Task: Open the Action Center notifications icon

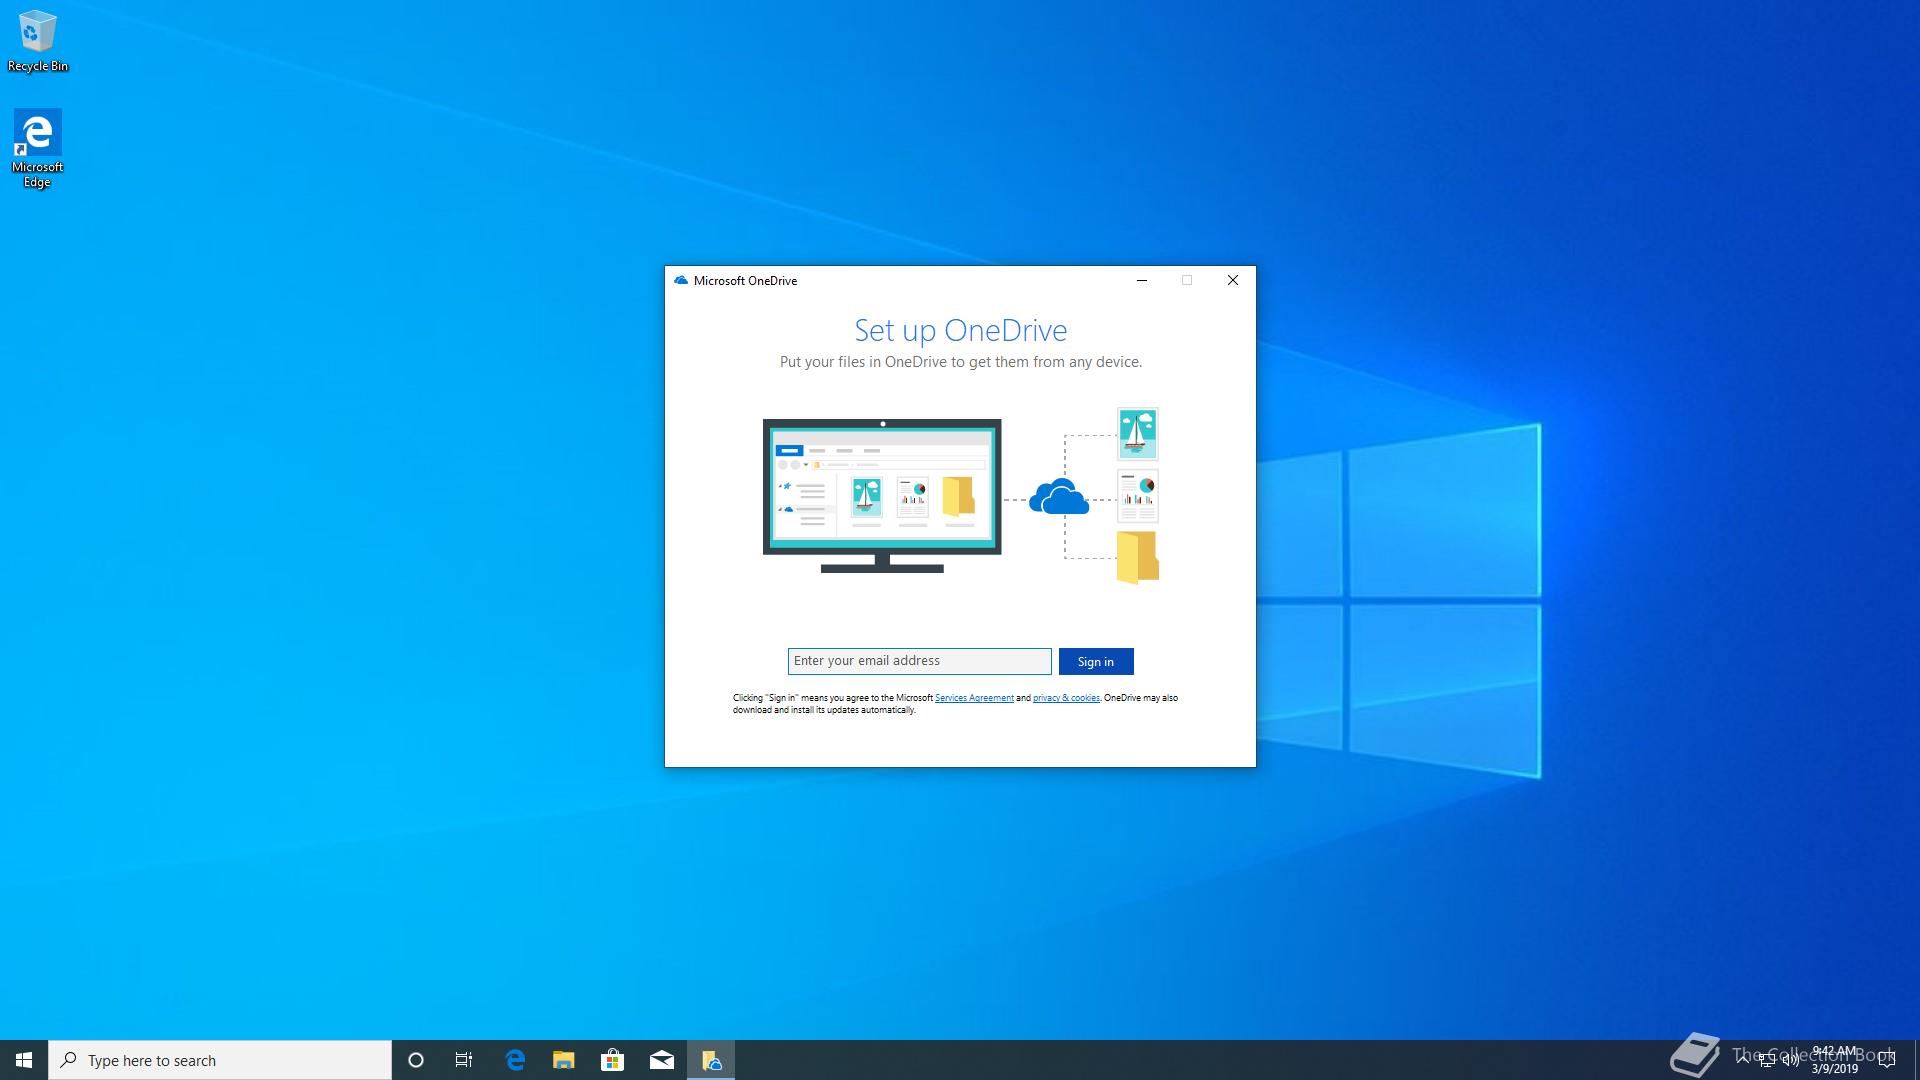Action: click(x=1887, y=1060)
